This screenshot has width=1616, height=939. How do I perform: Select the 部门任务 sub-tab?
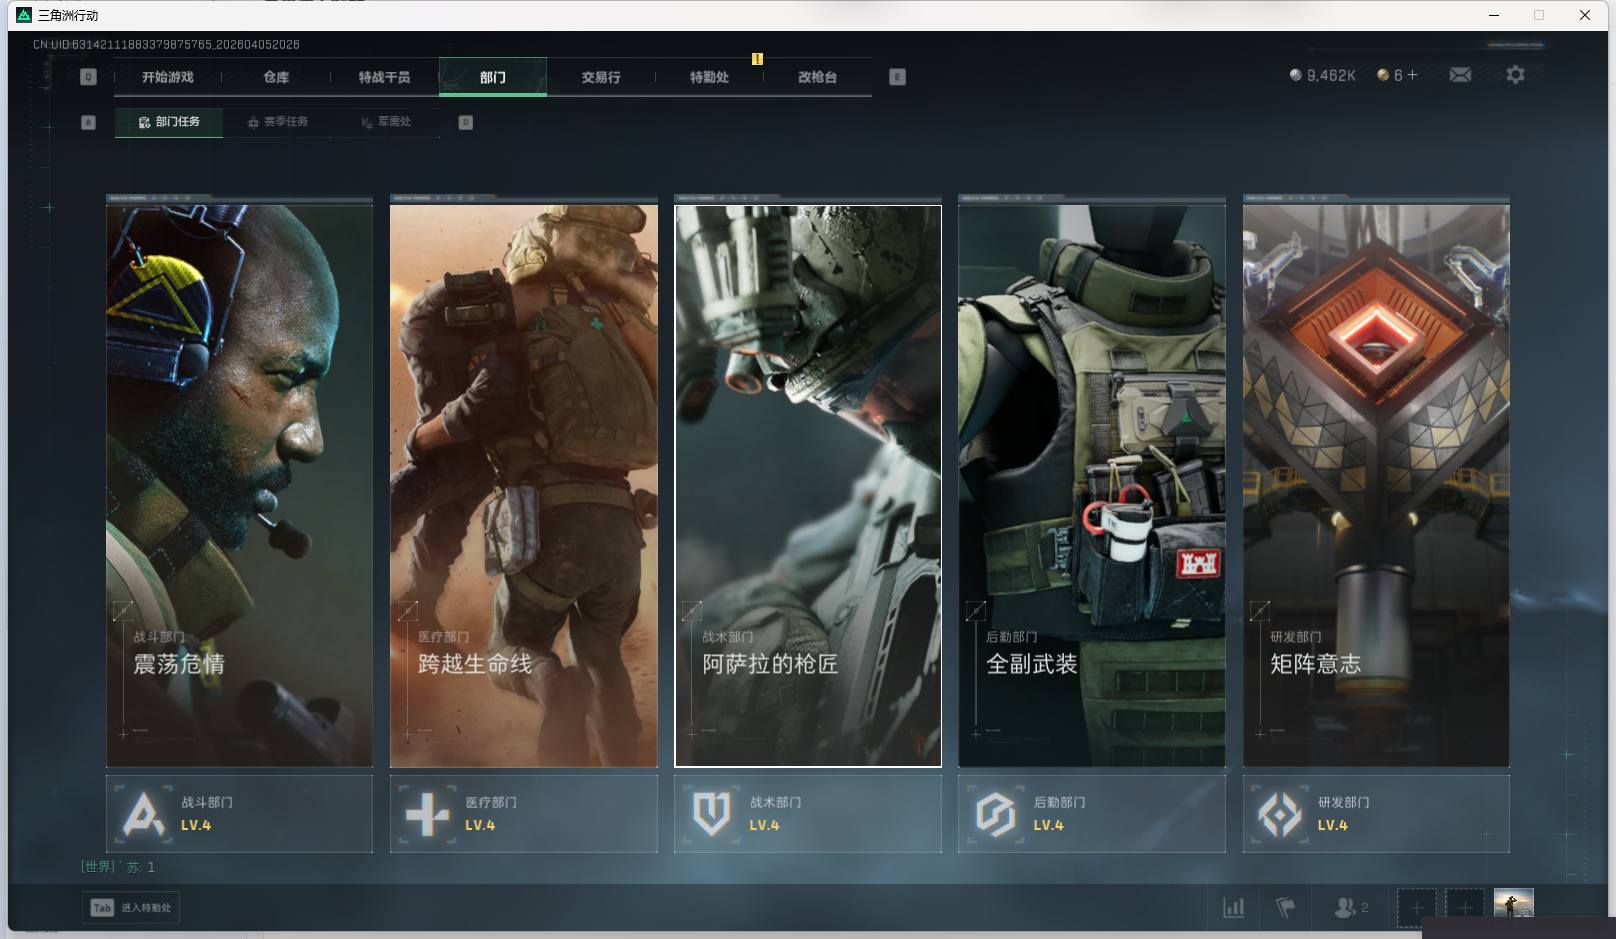[x=169, y=122]
